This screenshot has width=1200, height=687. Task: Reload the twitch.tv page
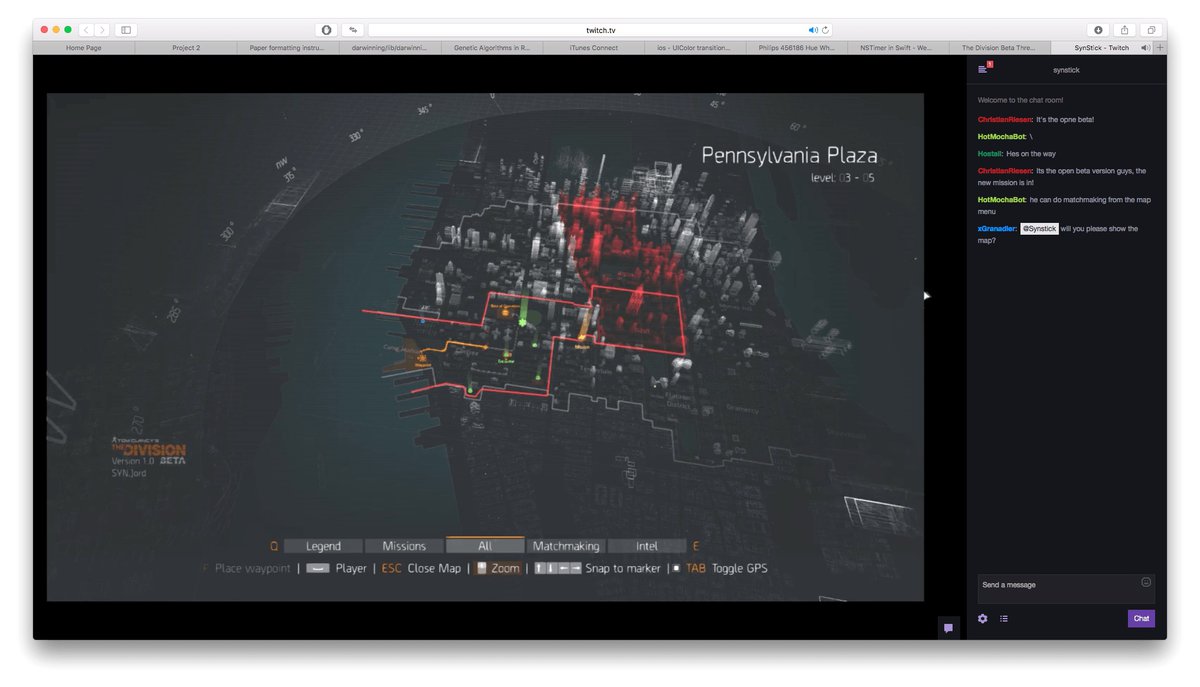pyautogui.click(x=826, y=30)
